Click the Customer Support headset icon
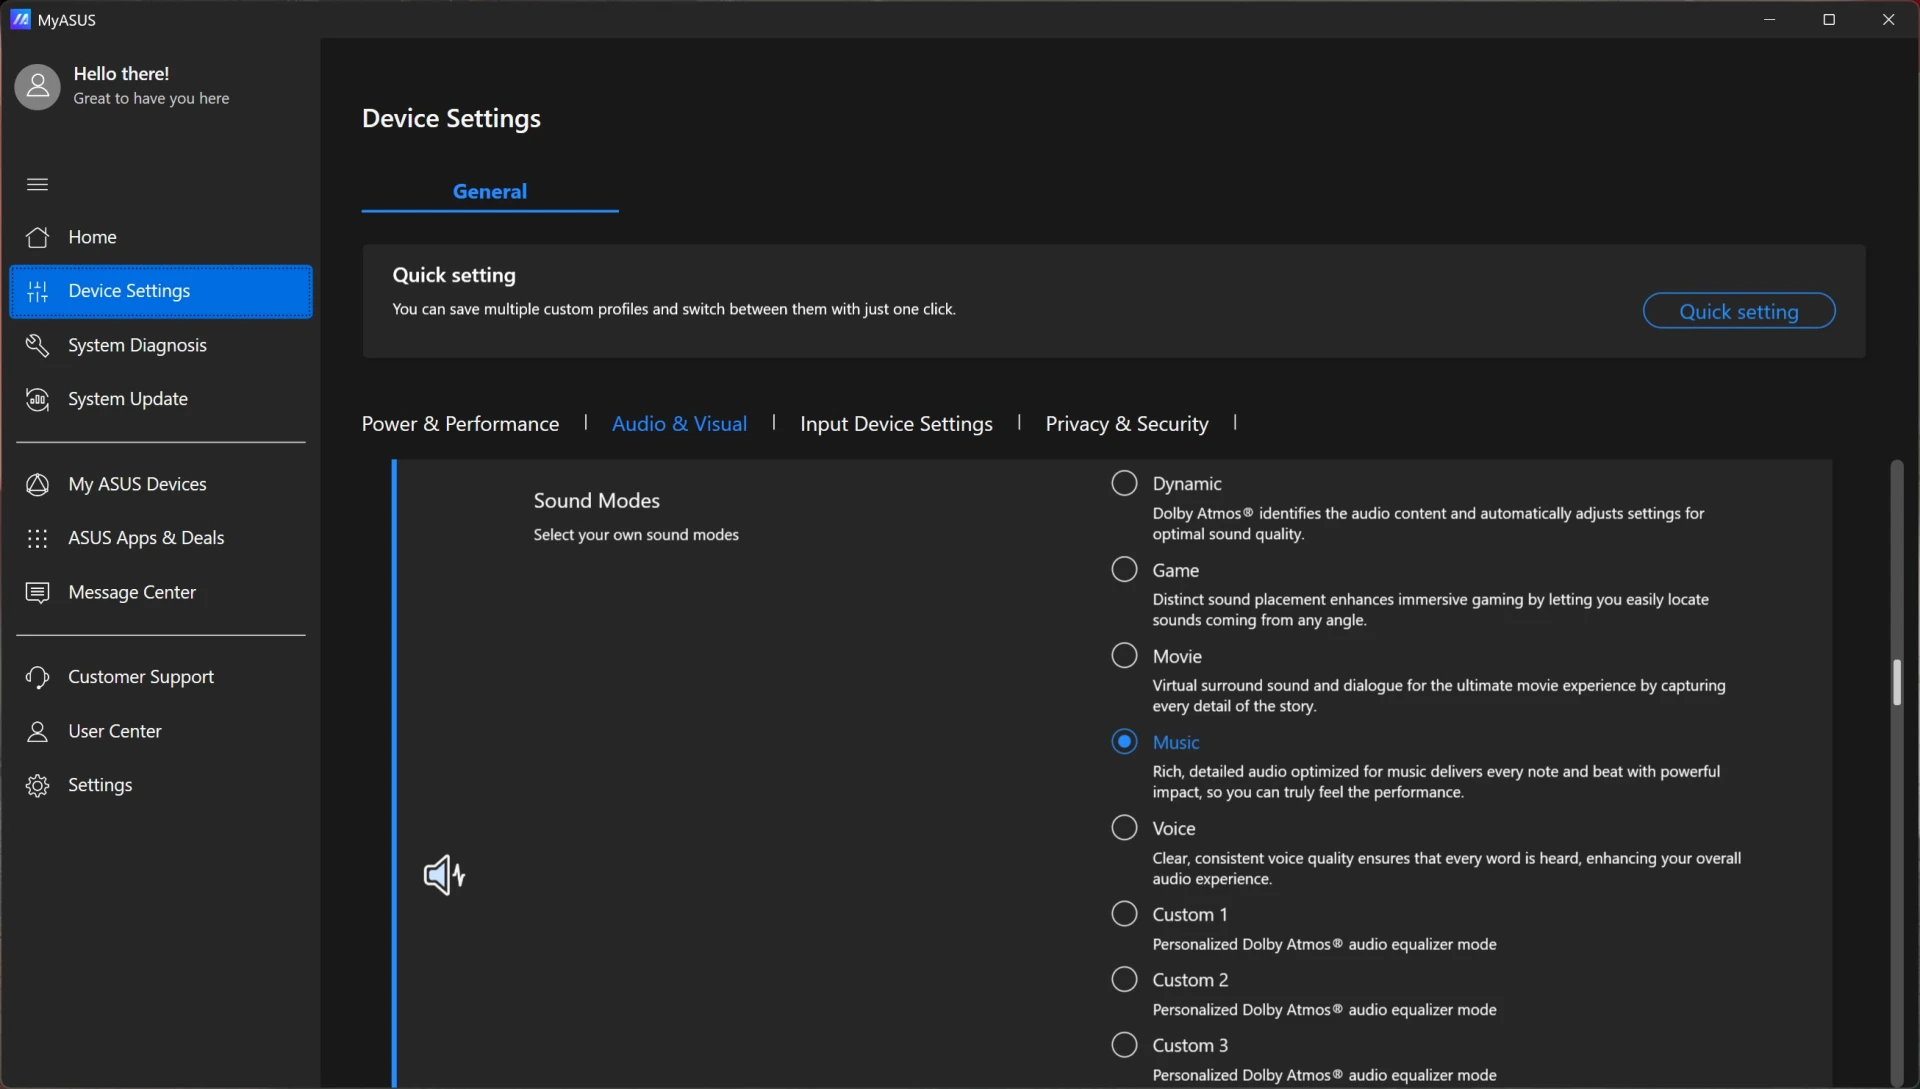The width and height of the screenshot is (1920, 1089). click(x=37, y=677)
